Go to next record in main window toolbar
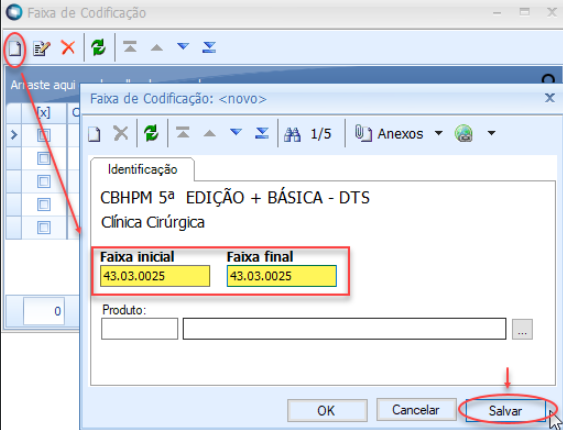Screen dimensions: 563x430 pyautogui.click(x=183, y=46)
